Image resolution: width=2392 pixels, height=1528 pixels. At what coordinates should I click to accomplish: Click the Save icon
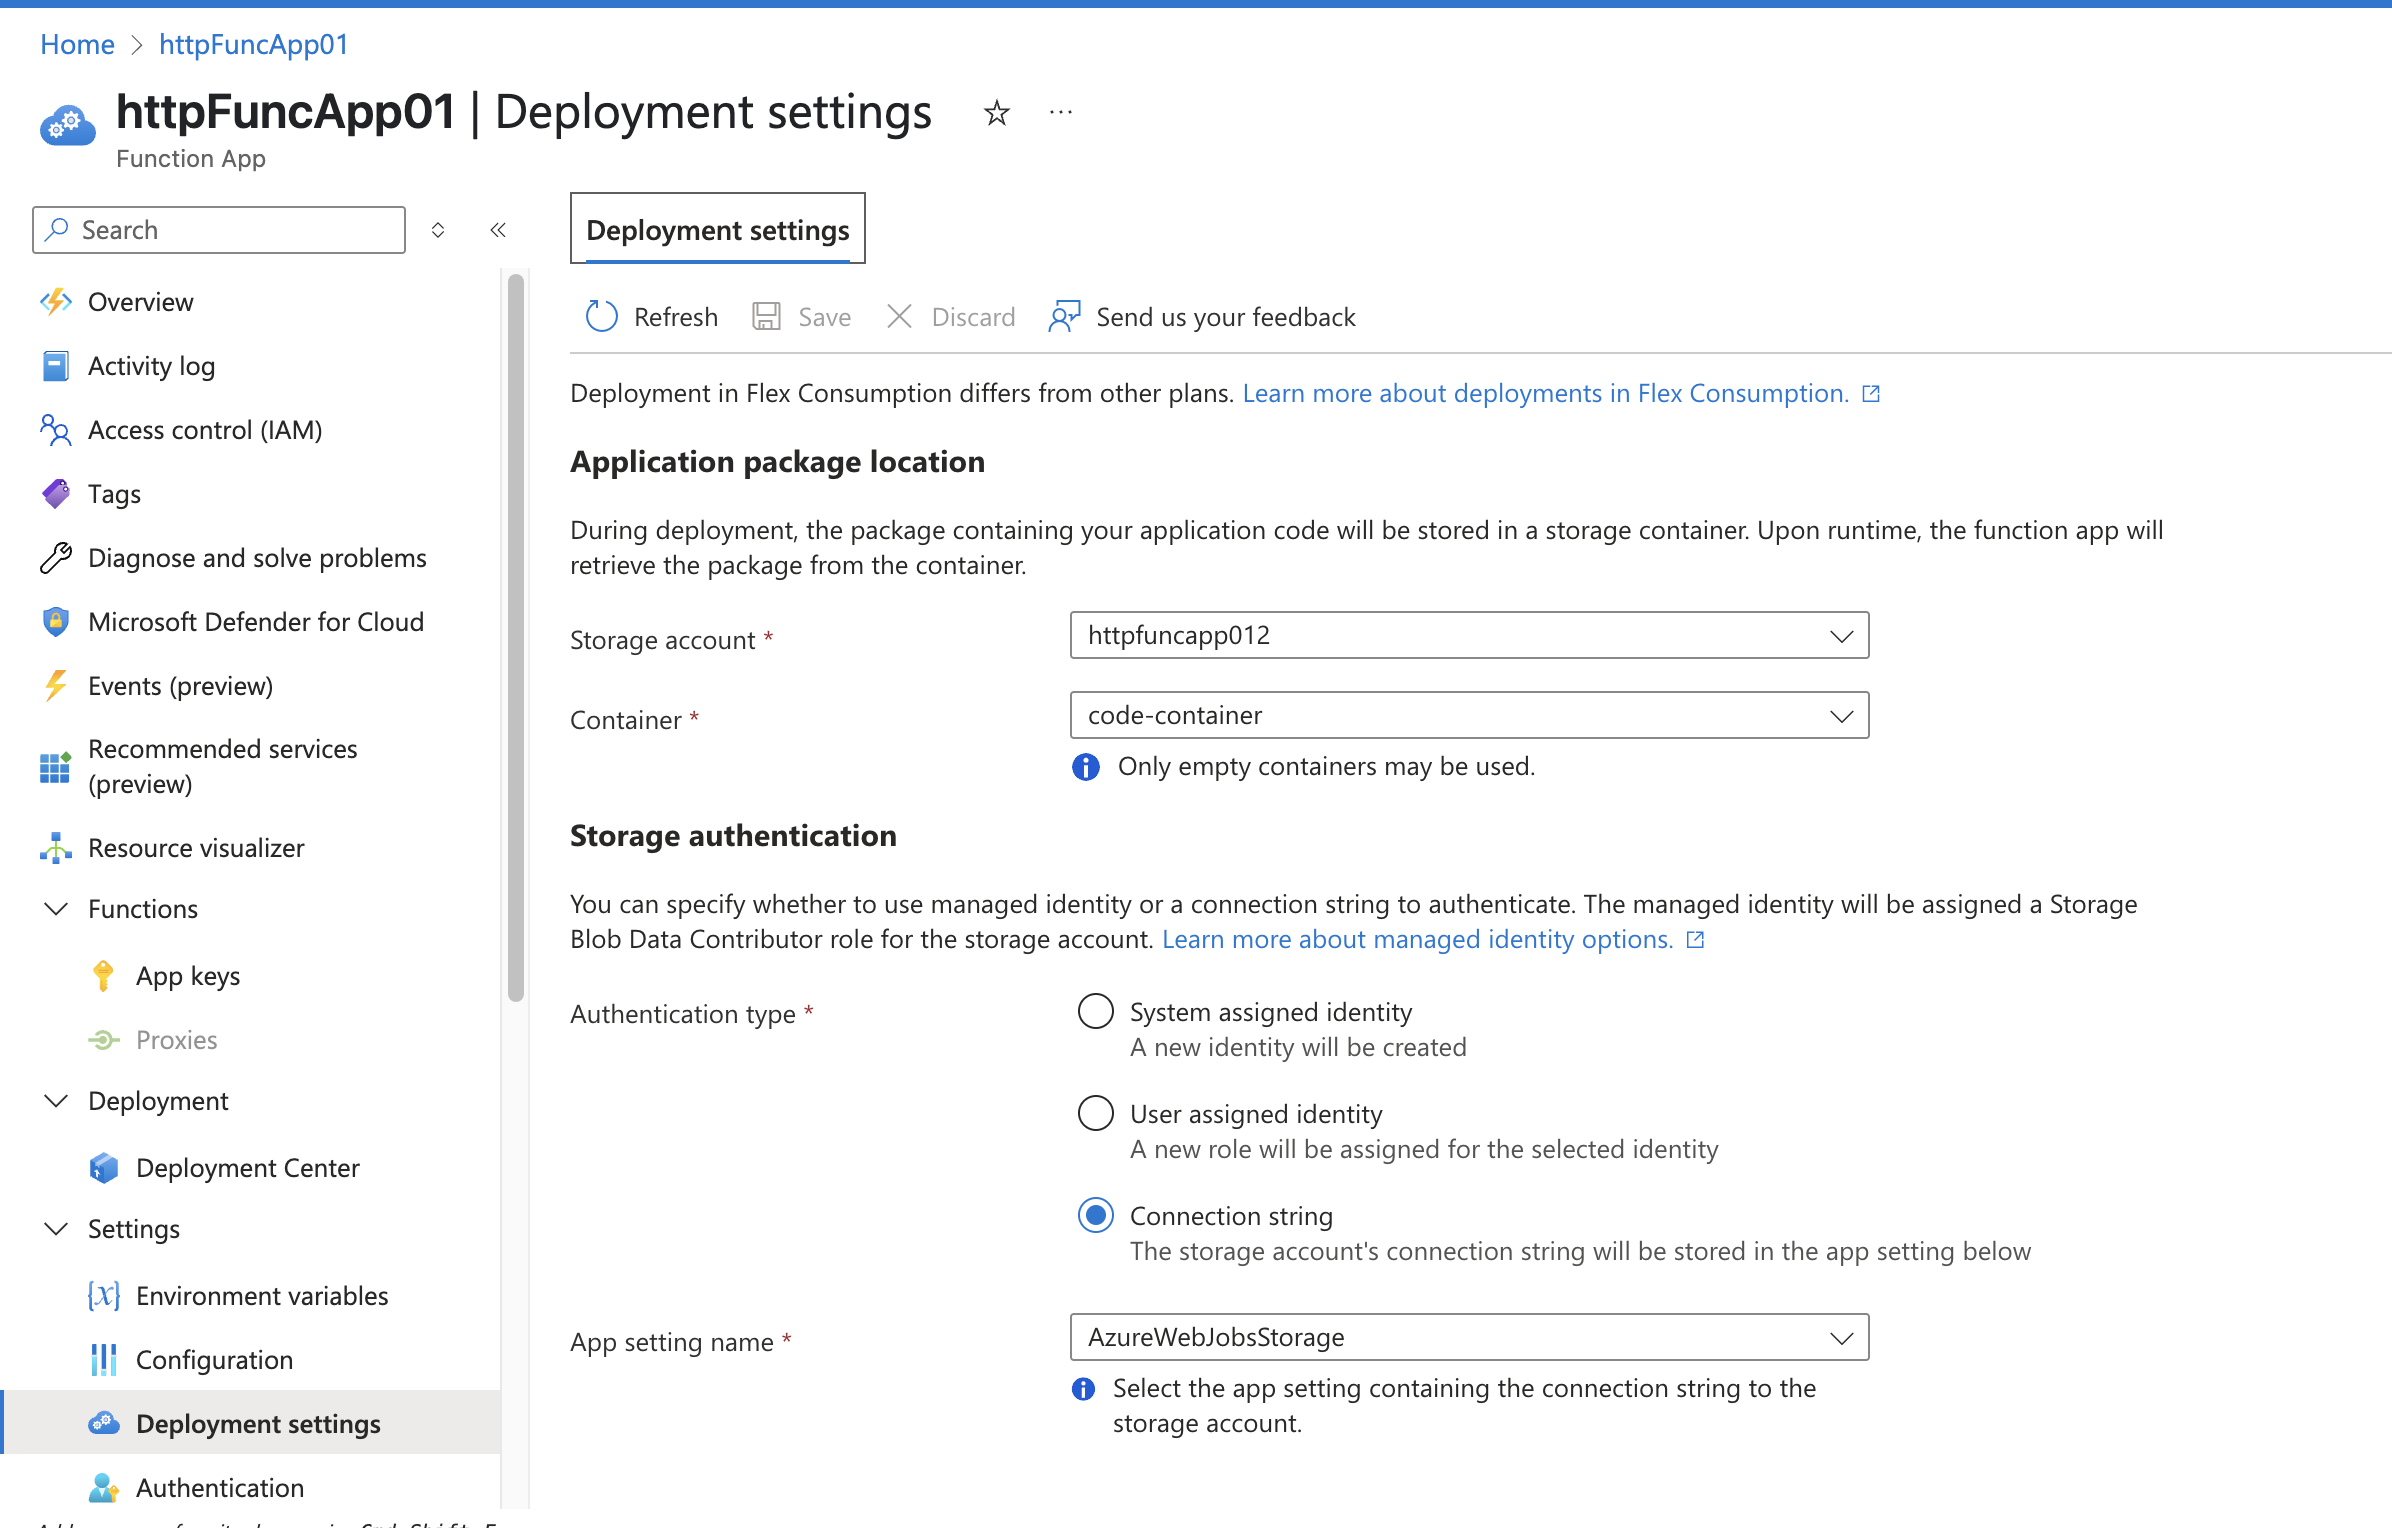click(766, 316)
